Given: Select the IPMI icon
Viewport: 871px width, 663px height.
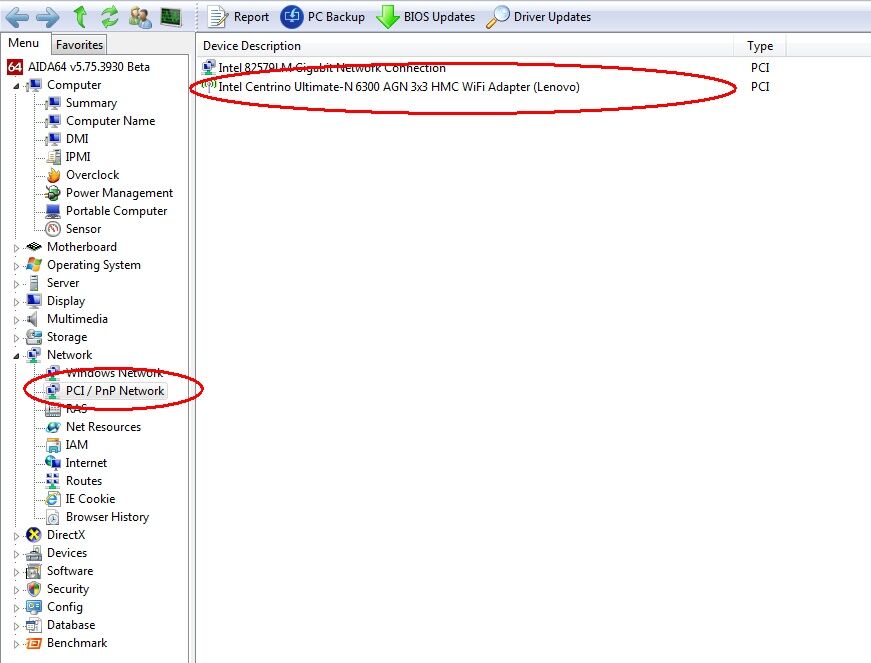Looking at the screenshot, I should tap(53, 157).
